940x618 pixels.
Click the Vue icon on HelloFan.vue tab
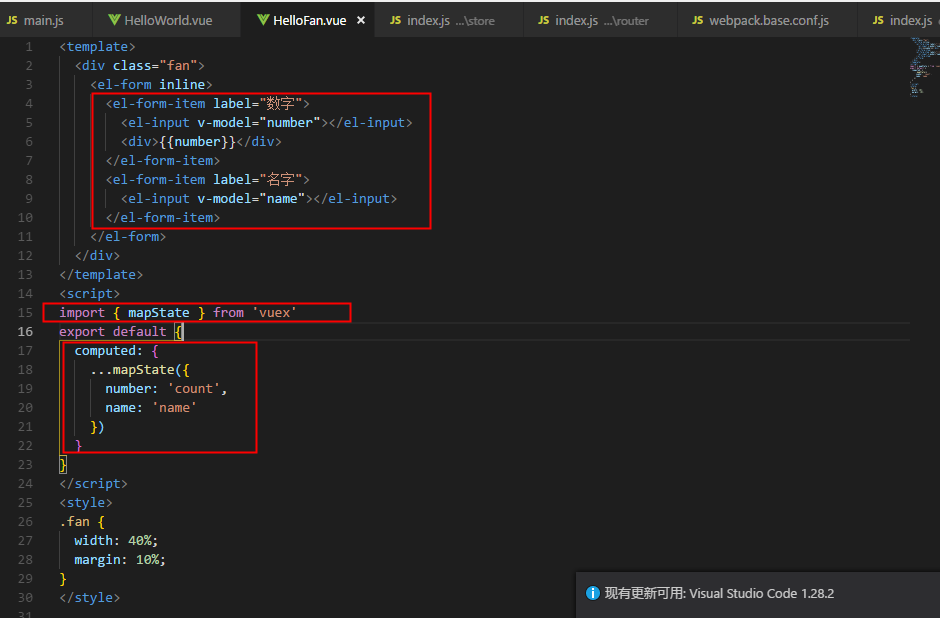coord(263,20)
